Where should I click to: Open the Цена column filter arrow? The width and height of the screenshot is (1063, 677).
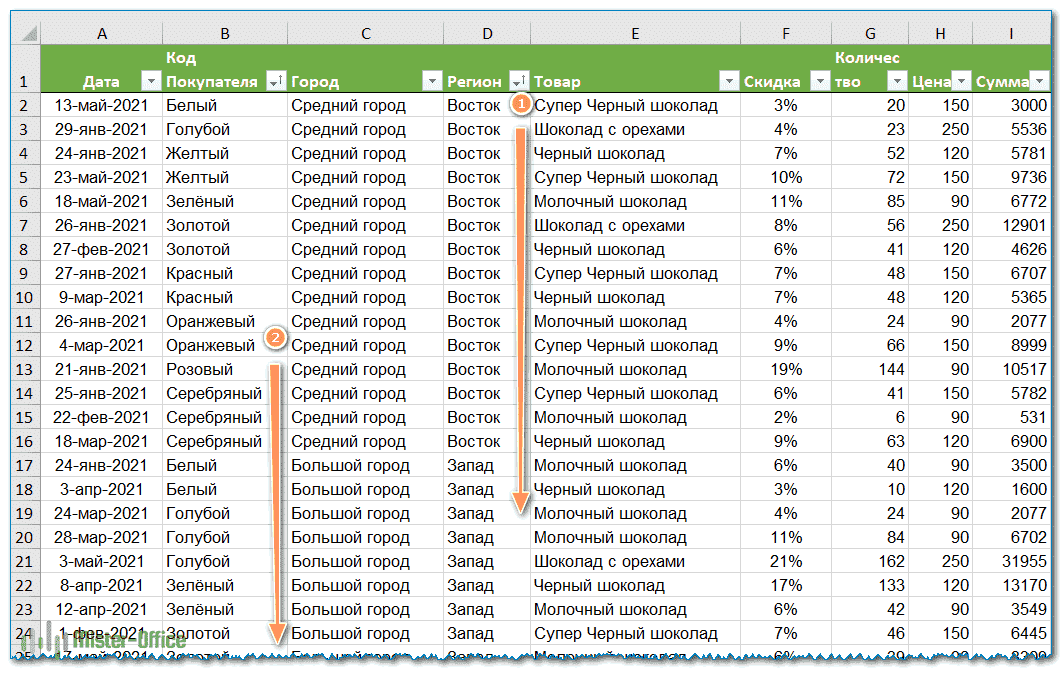pos(960,82)
